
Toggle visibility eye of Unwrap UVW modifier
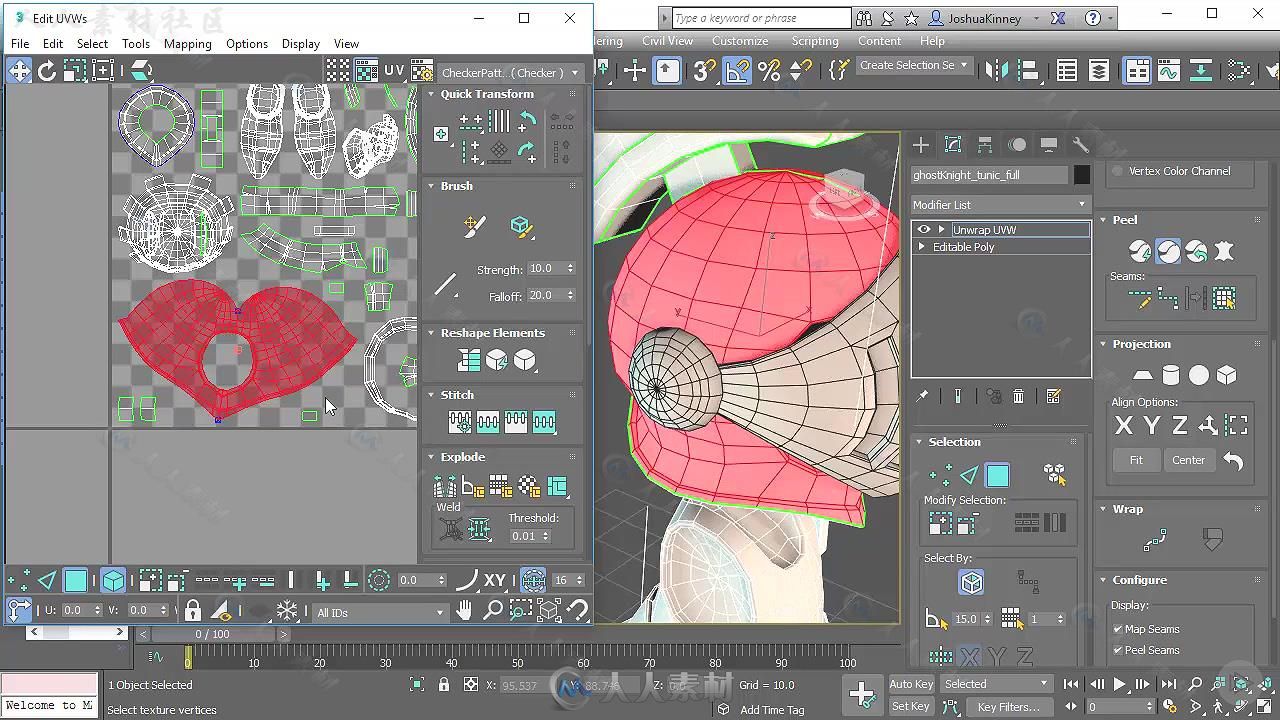coord(924,230)
